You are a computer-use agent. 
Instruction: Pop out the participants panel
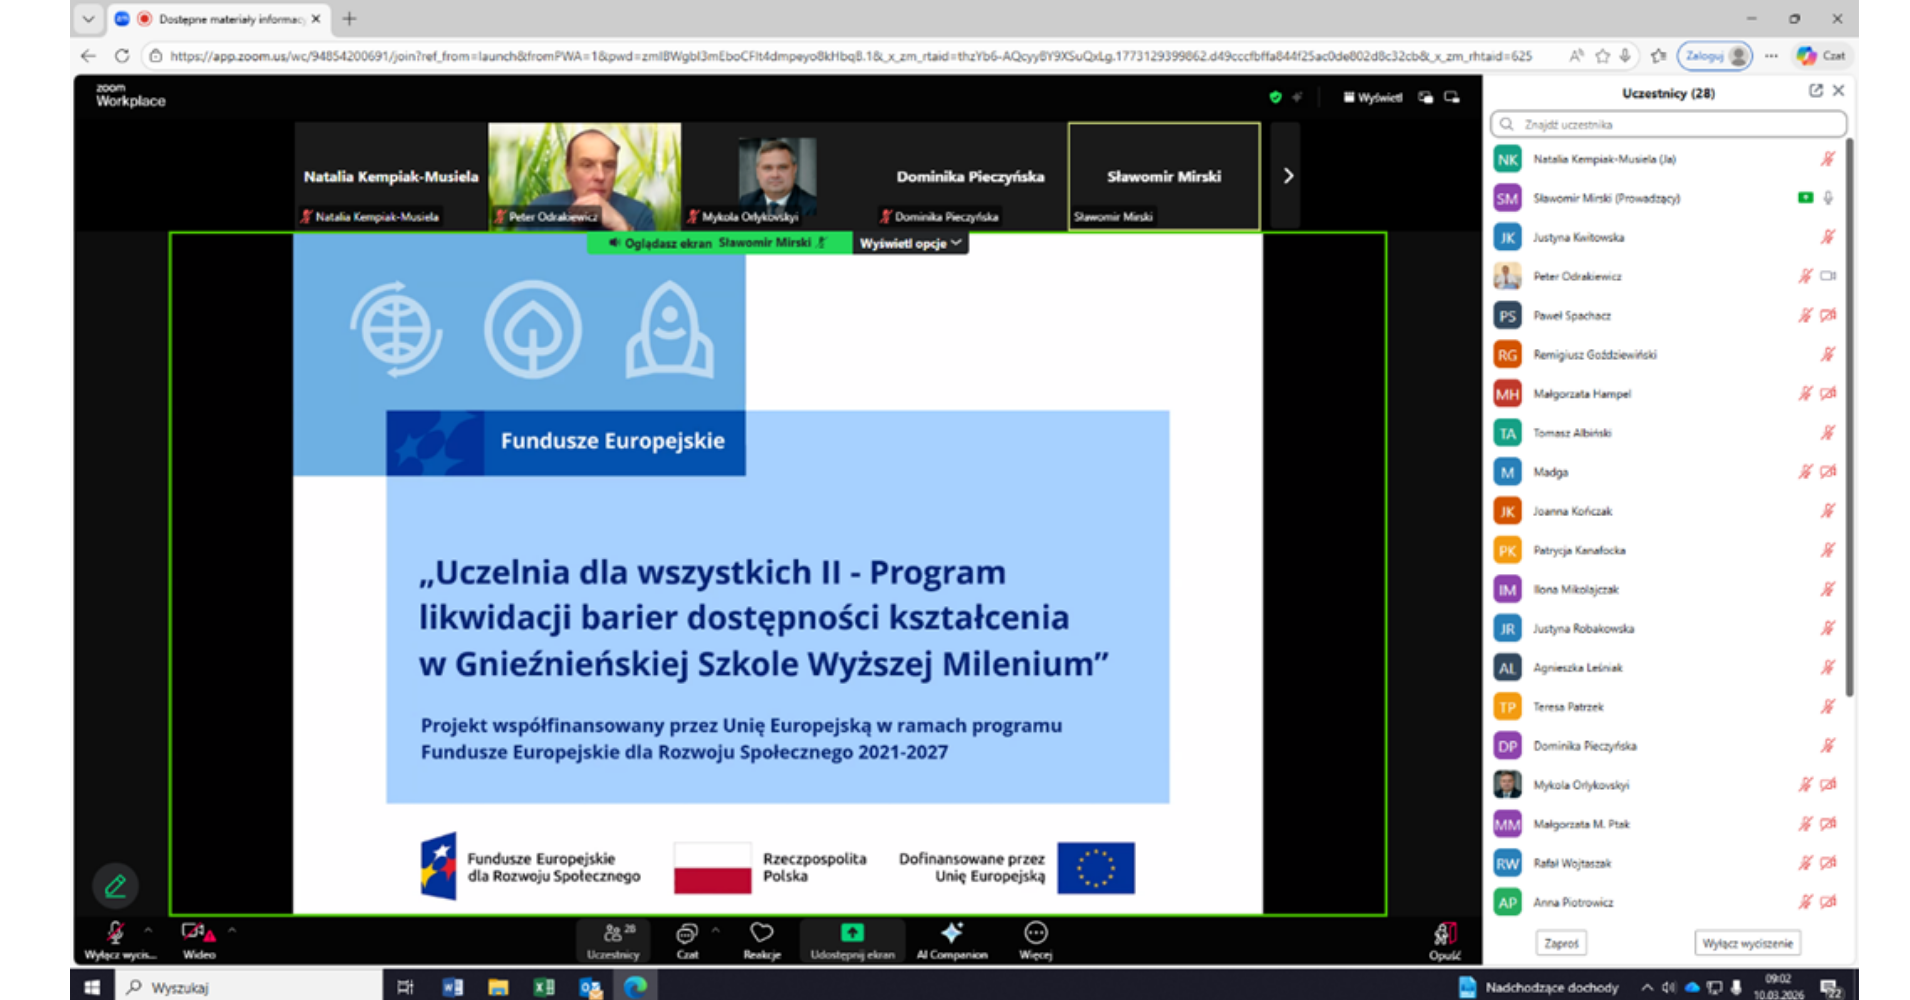point(1815,91)
